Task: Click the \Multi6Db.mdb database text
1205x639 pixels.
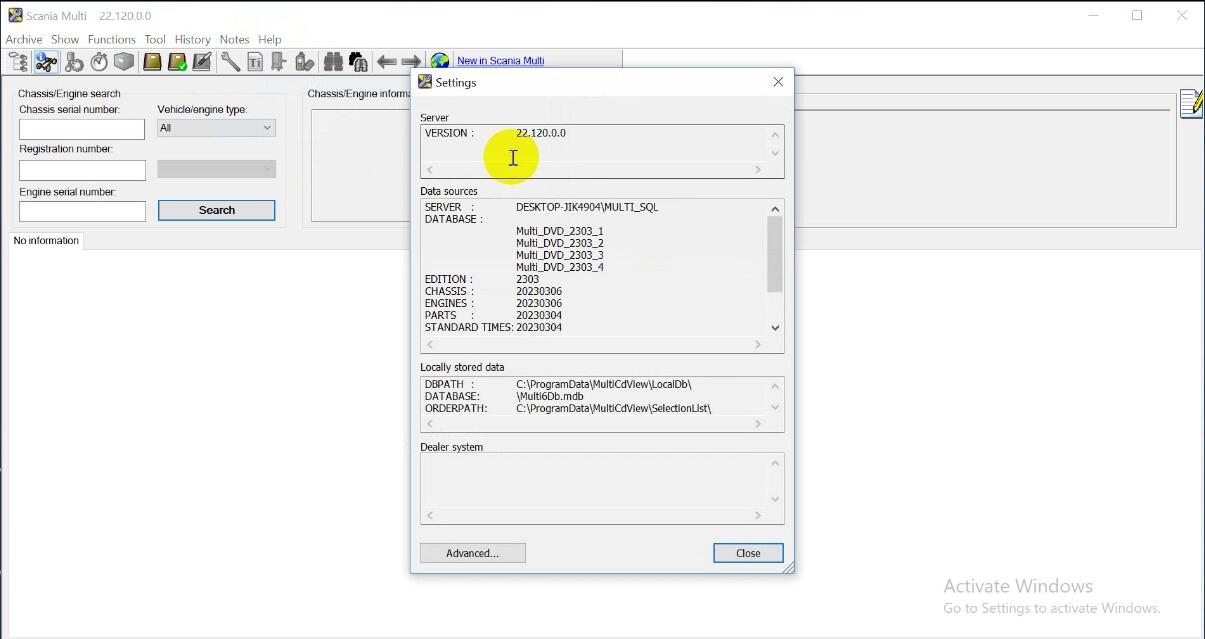Action: coord(550,396)
